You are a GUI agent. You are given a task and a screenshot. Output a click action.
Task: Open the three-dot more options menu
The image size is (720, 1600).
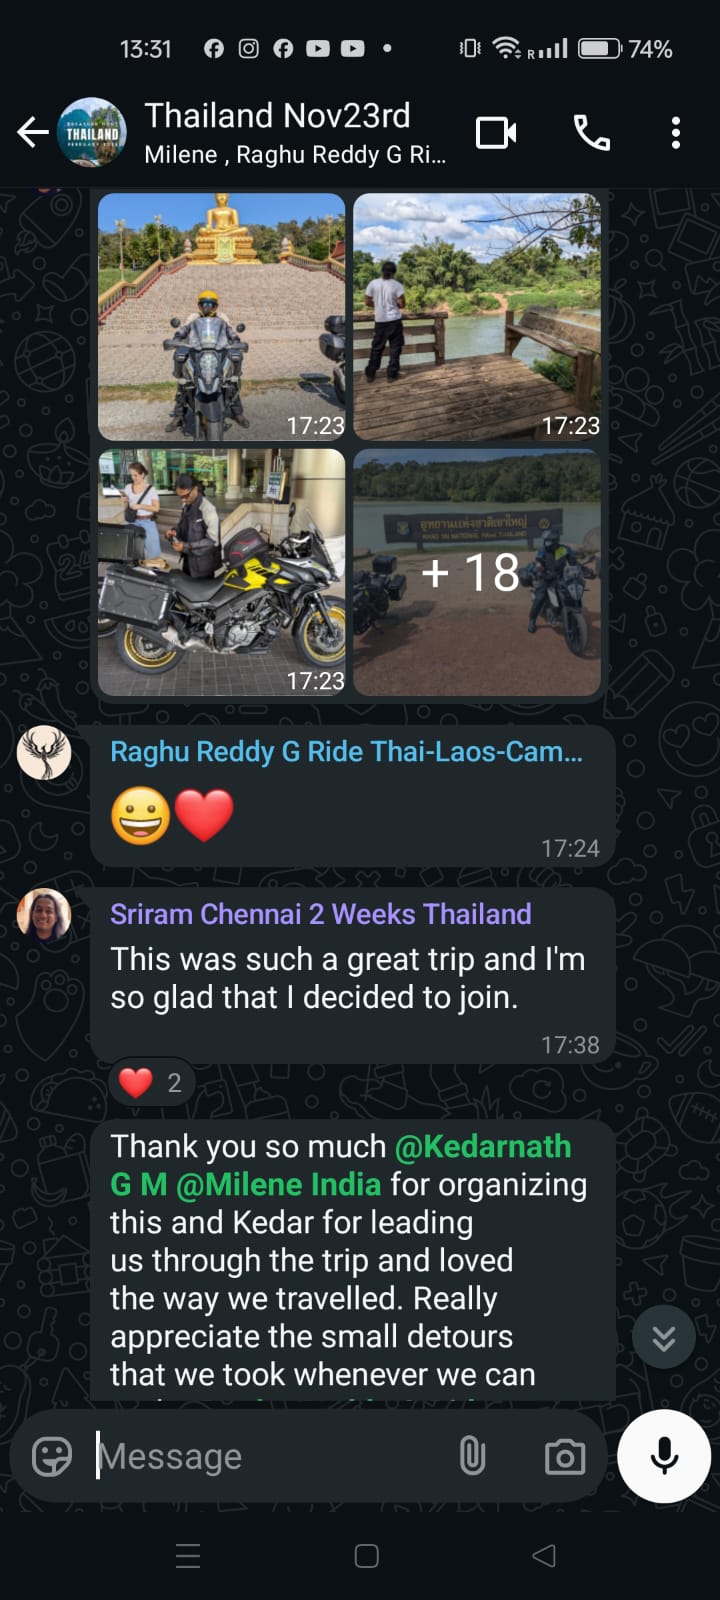pos(676,132)
